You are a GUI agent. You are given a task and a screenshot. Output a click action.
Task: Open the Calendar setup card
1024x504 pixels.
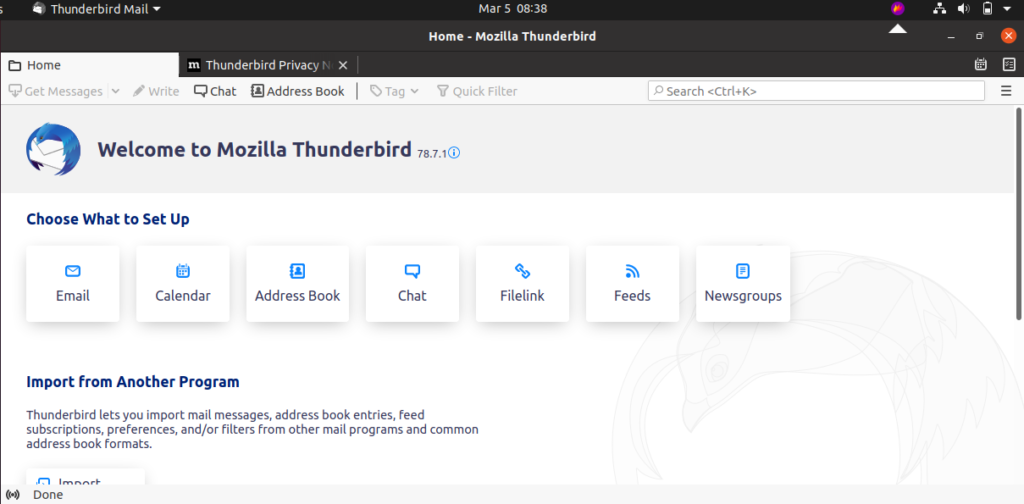click(183, 284)
